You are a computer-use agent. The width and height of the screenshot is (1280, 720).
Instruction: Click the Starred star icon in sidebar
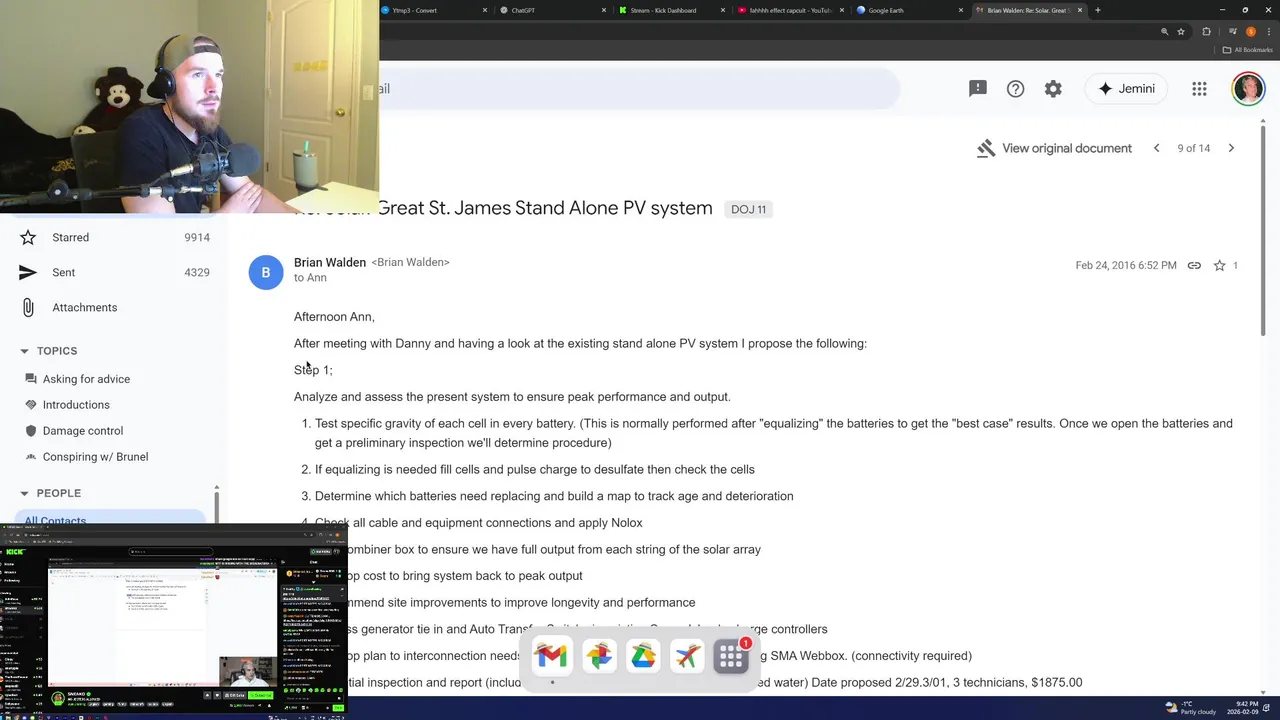(x=28, y=237)
